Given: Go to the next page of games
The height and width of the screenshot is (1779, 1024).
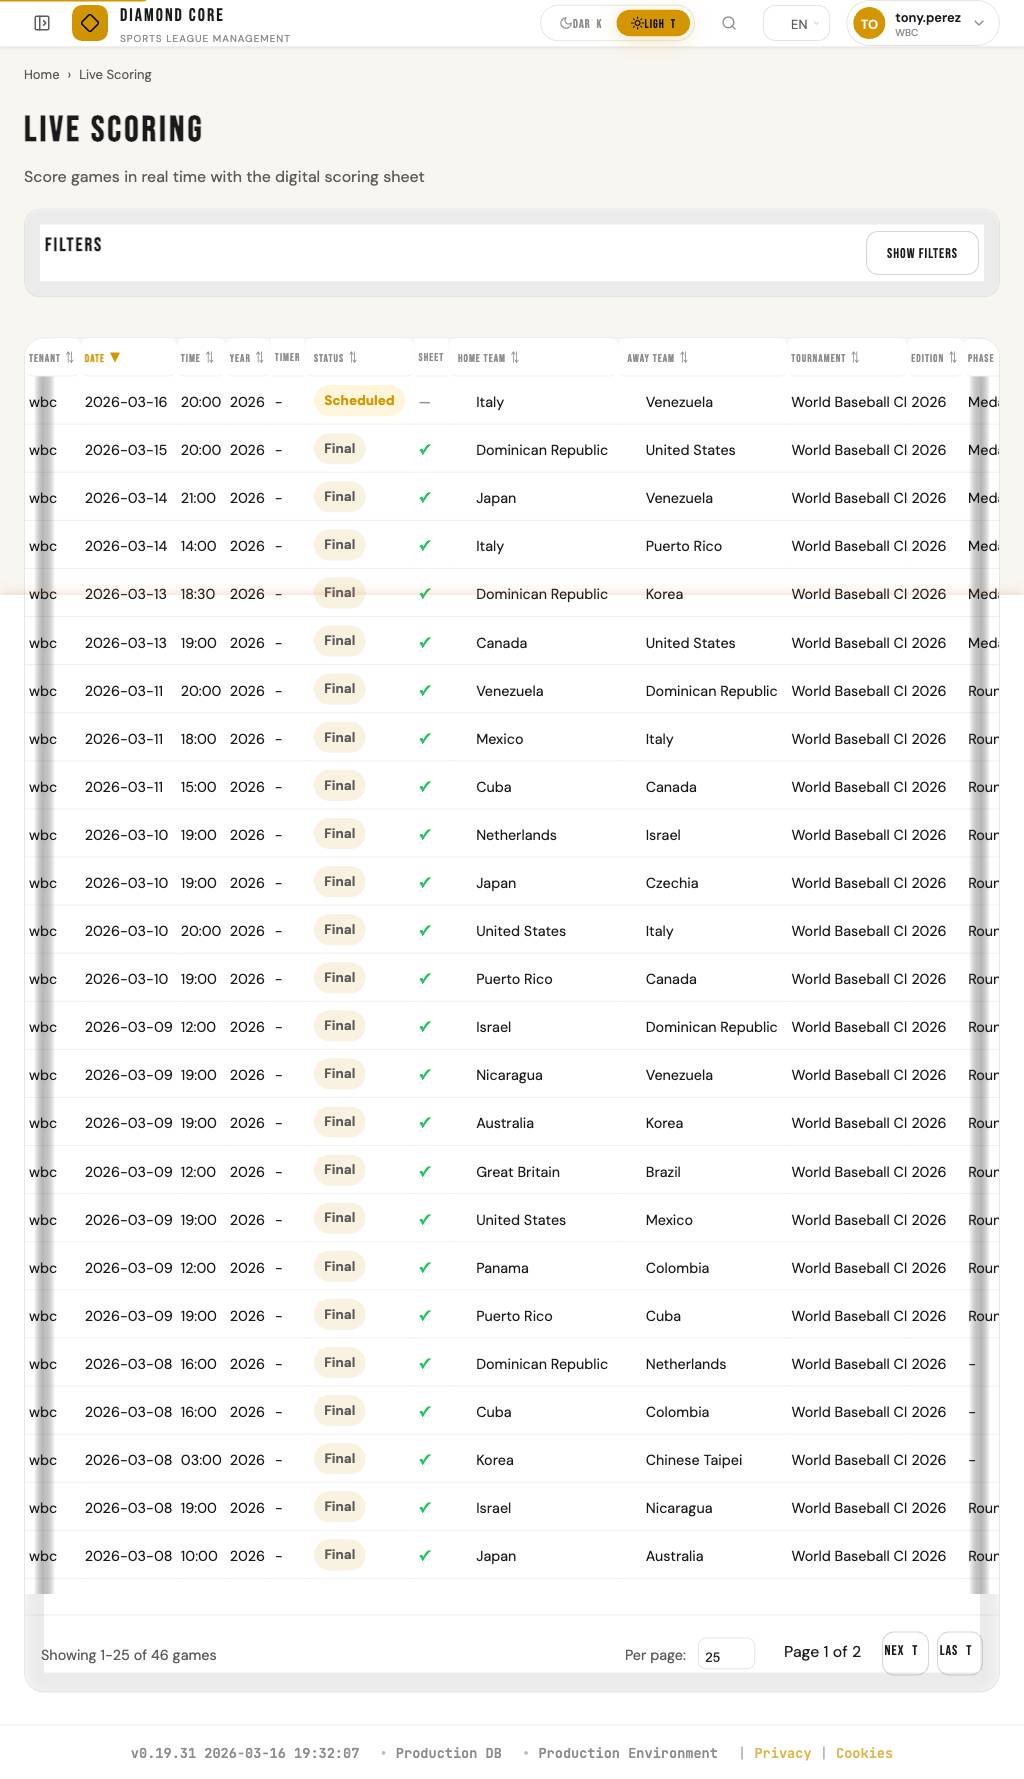Looking at the screenshot, I should 903,1652.
